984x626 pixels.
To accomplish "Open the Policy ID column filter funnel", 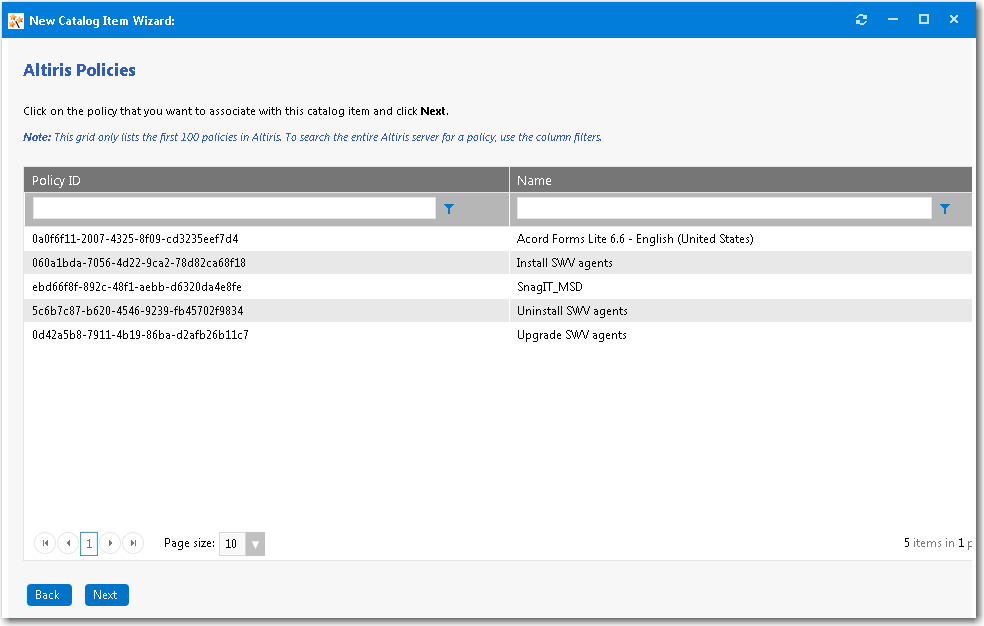I will [x=448, y=208].
